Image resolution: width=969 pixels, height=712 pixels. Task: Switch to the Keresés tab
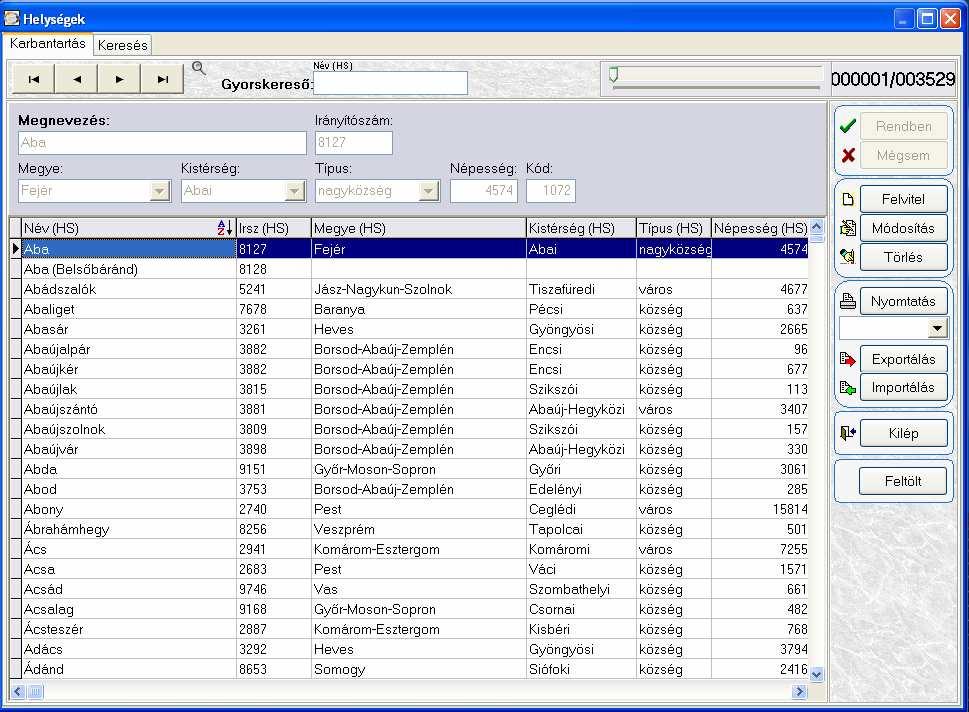click(122, 45)
